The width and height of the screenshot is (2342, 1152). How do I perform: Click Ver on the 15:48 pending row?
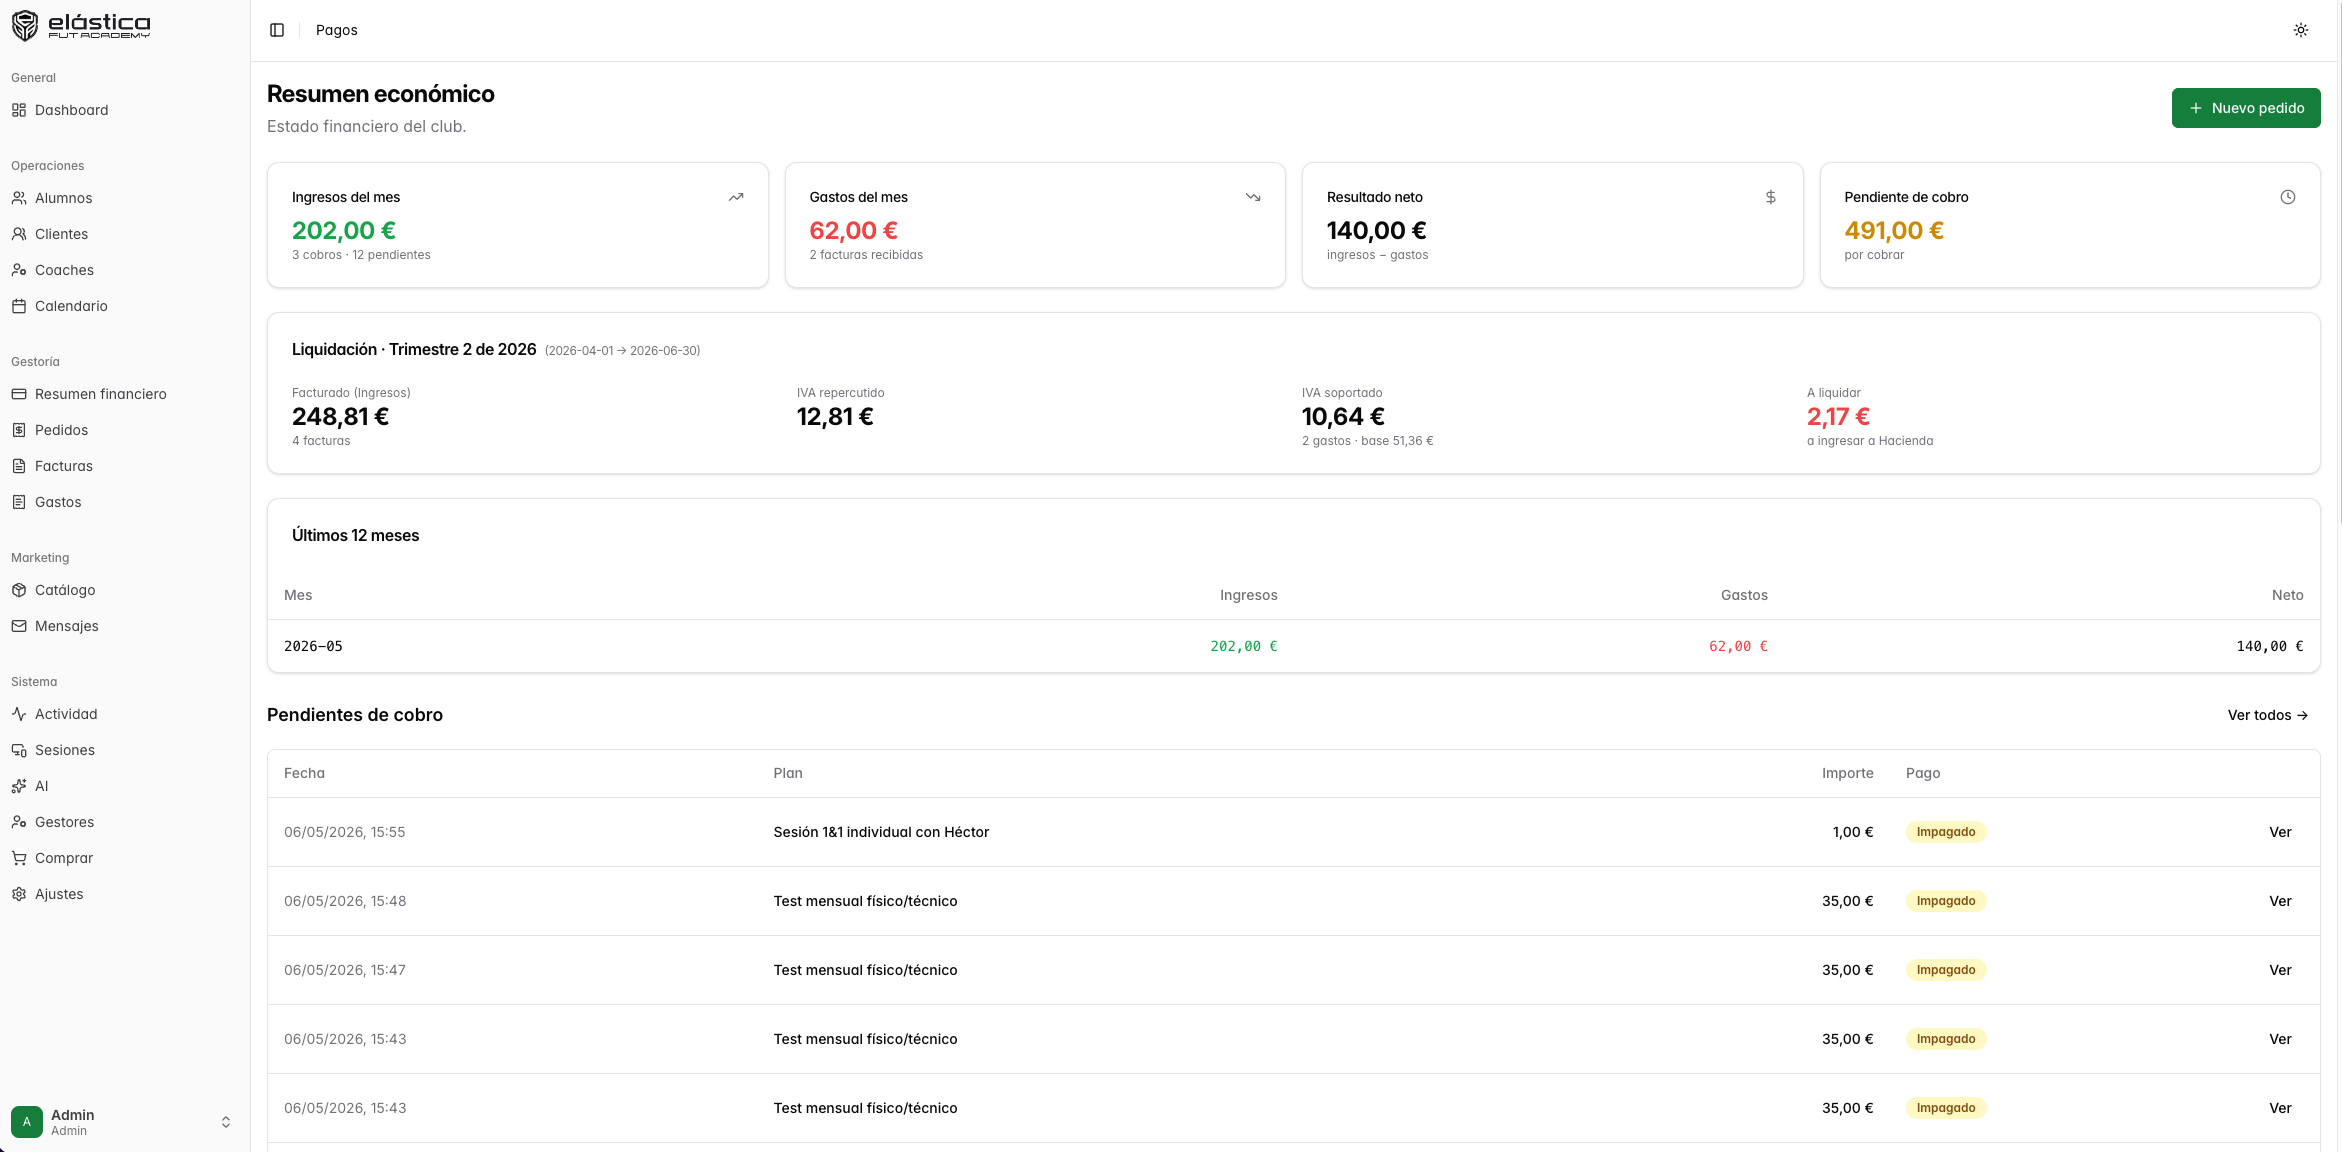[2280, 901]
